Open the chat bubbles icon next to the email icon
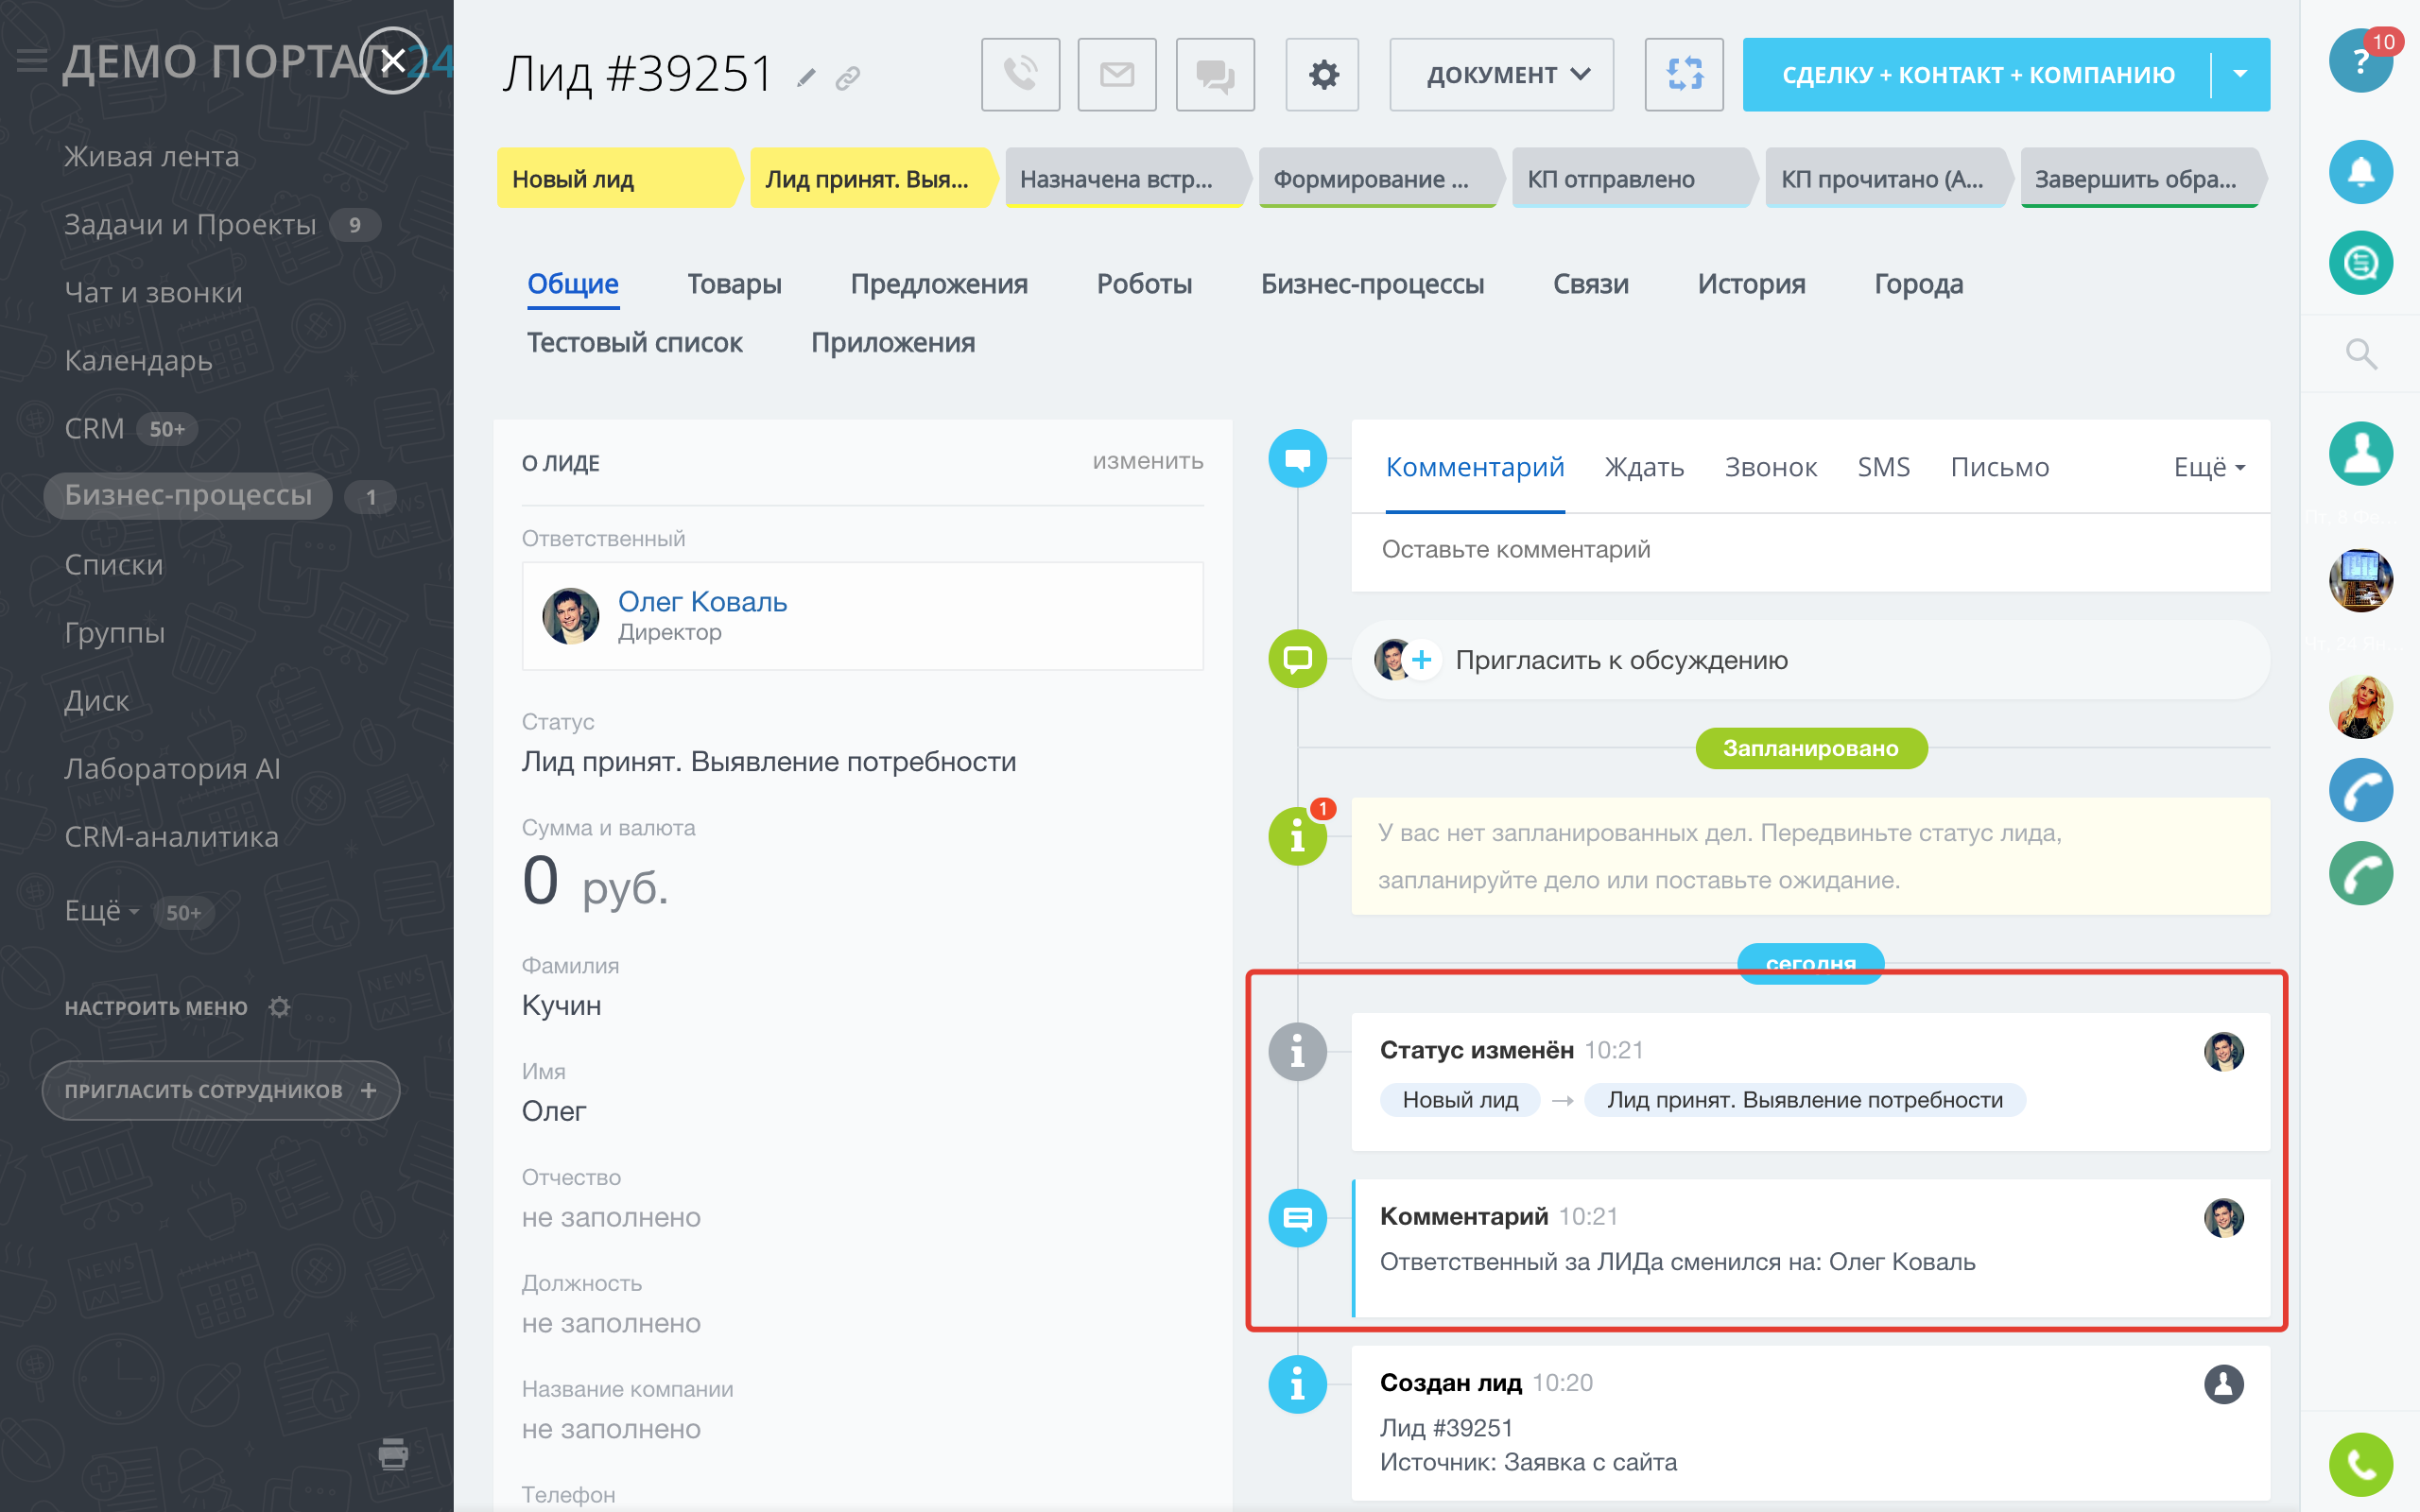This screenshot has width=2420, height=1512. pos(1215,75)
